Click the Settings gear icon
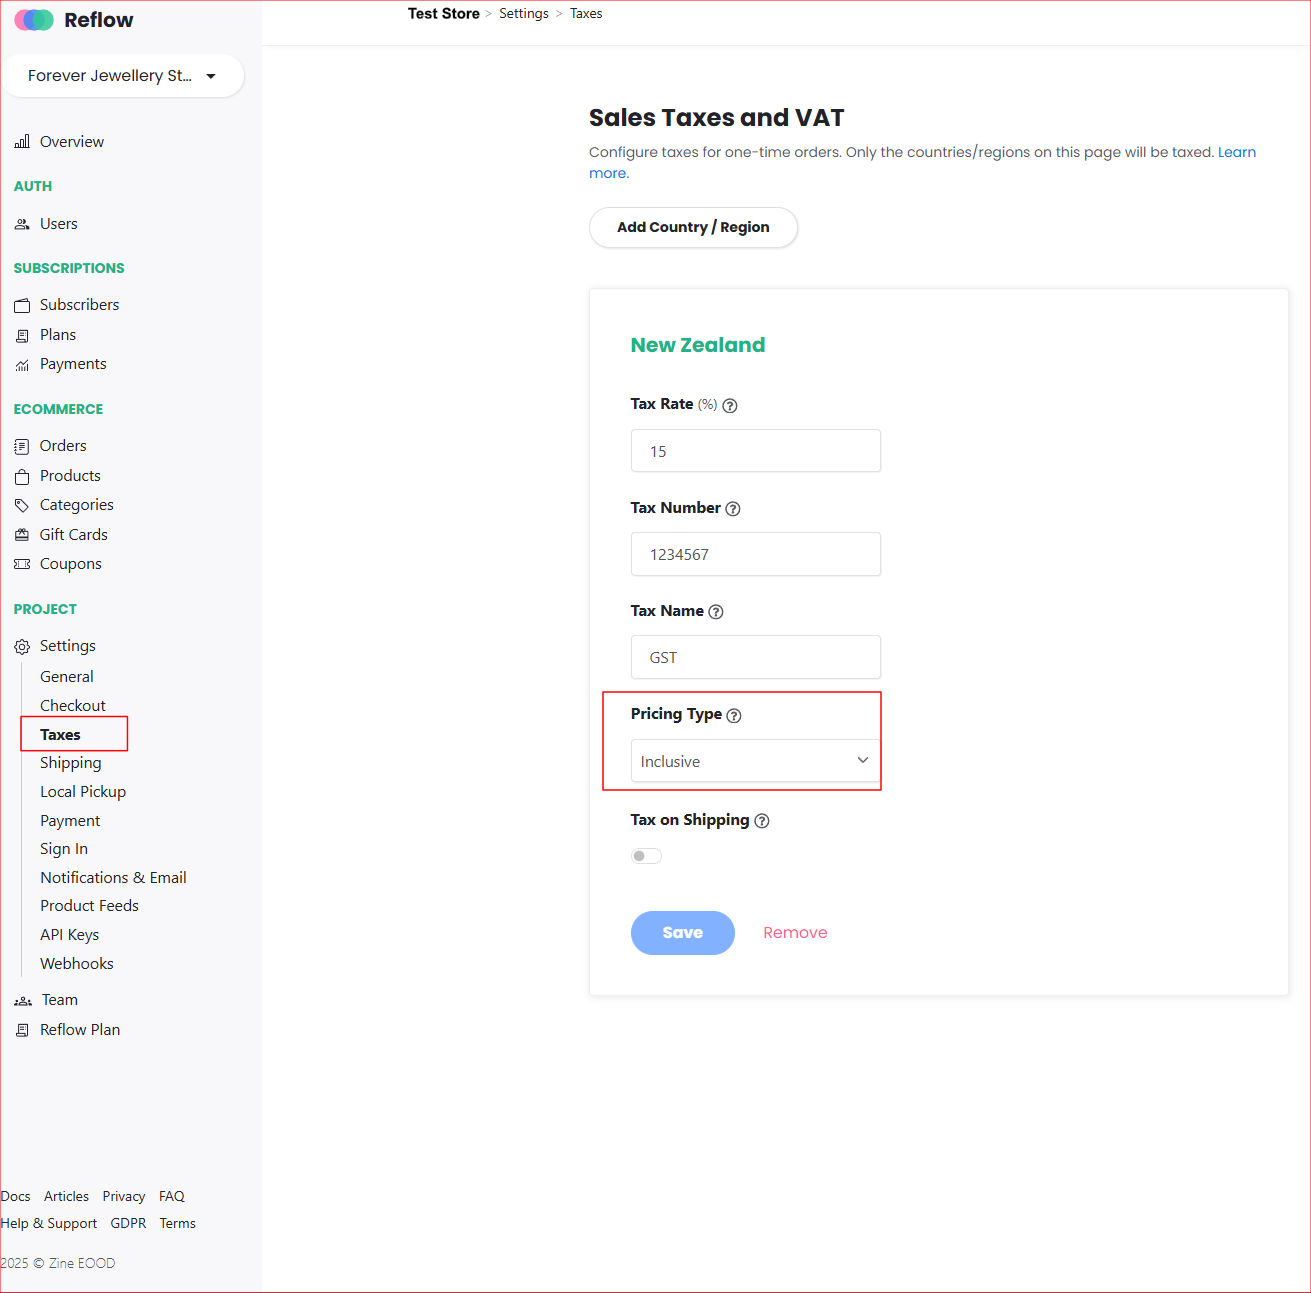This screenshot has width=1311, height=1293. pos(22,647)
